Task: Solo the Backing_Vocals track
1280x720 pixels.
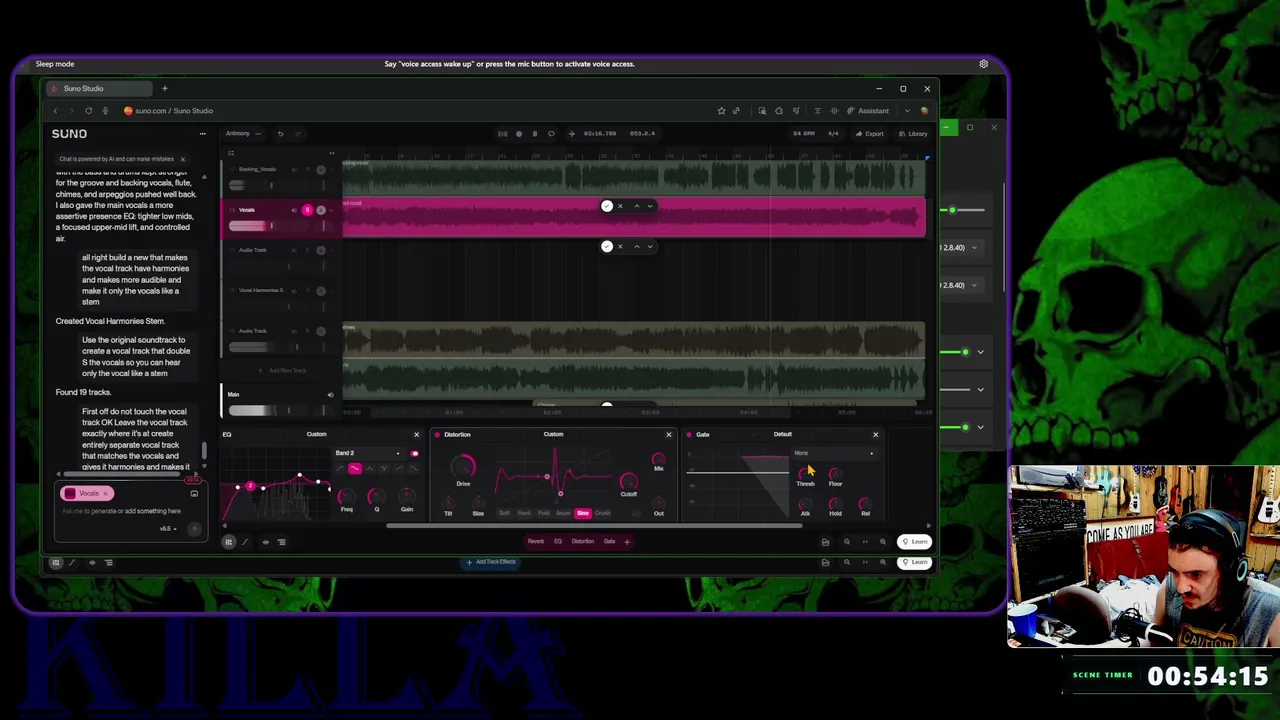Action: tap(307, 169)
